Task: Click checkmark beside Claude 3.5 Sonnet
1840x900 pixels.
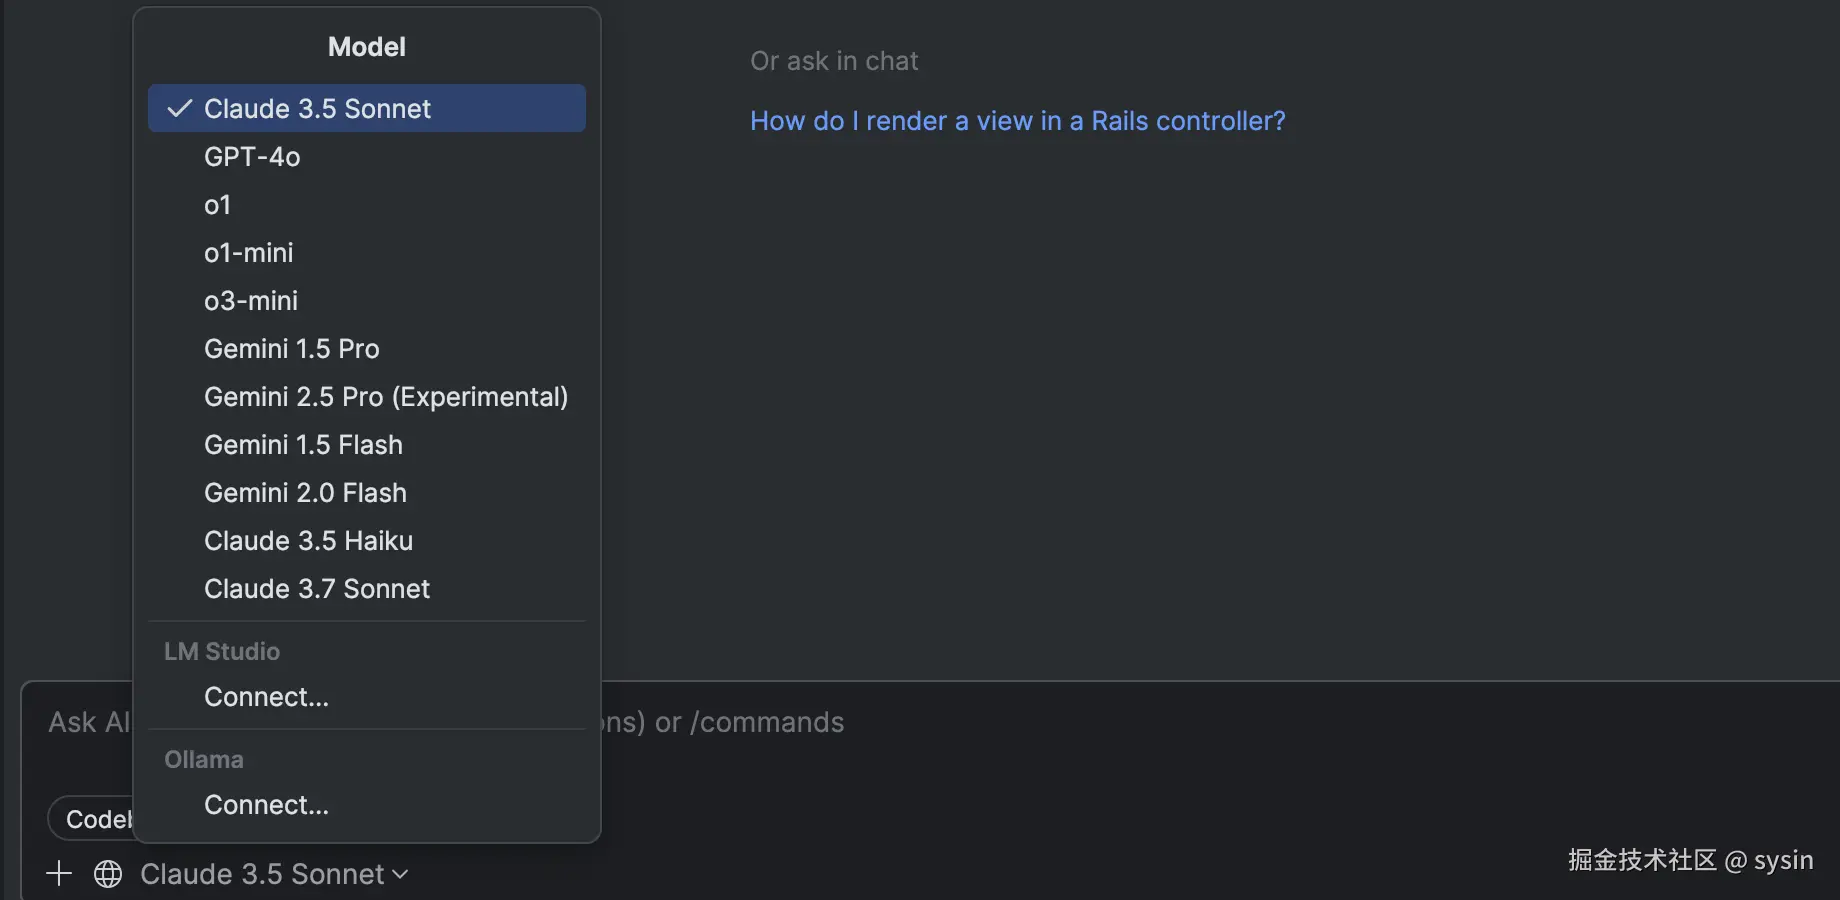Action: (x=180, y=109)
